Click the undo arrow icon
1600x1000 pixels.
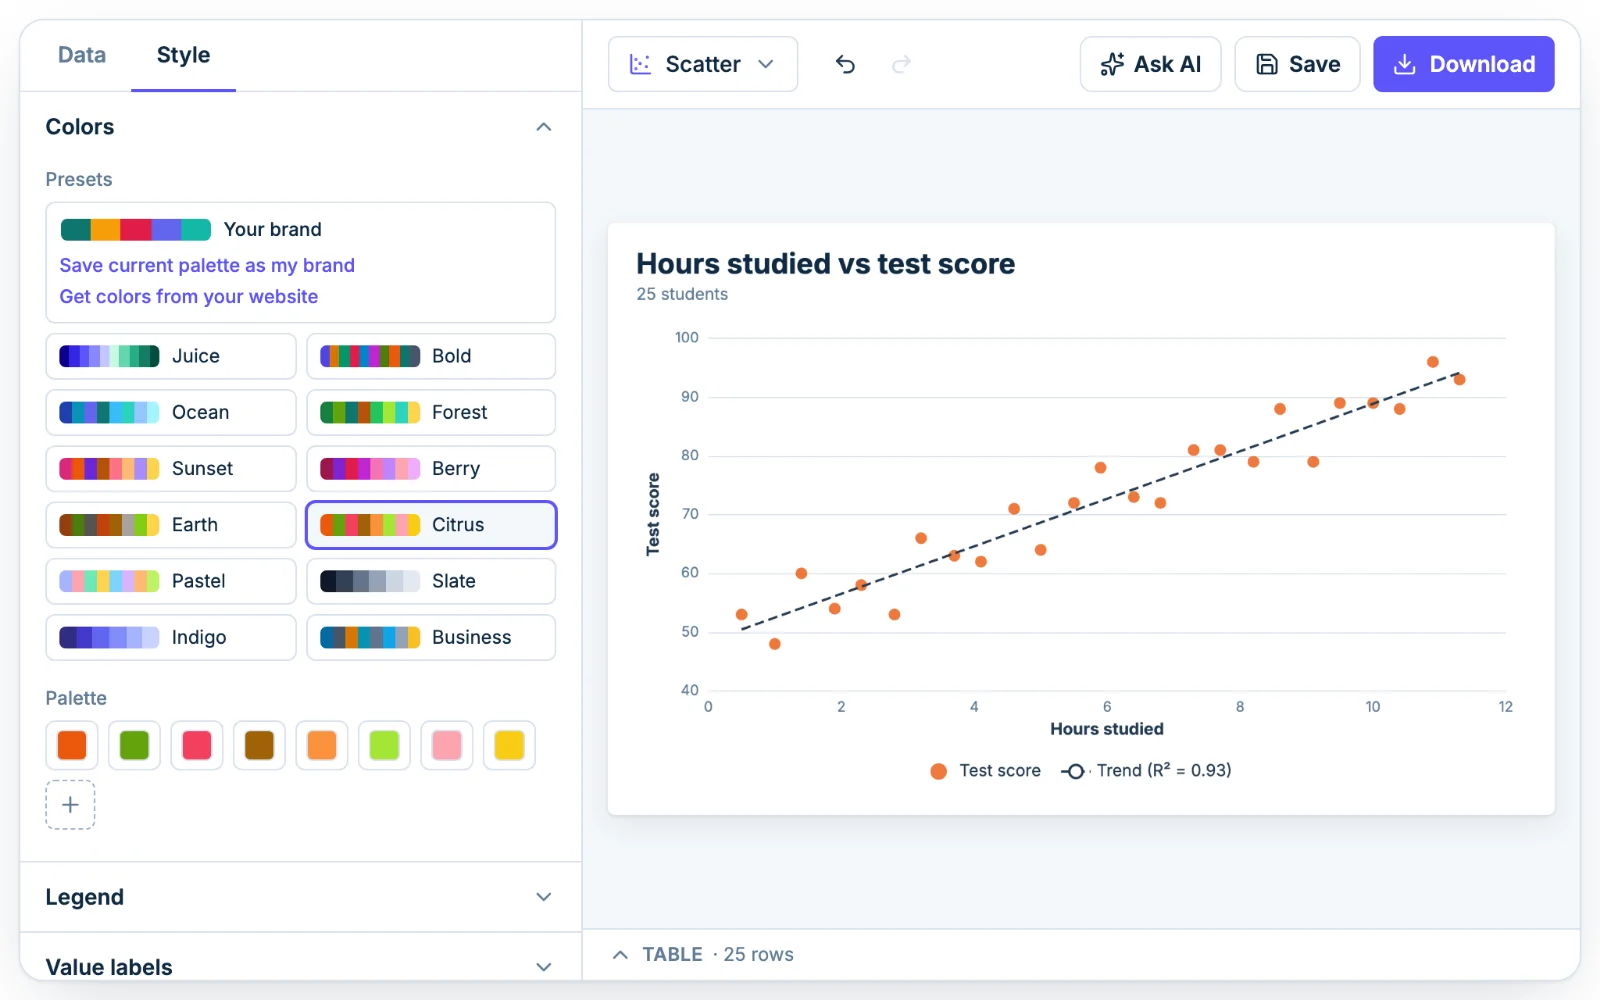(x=845, y=64)
